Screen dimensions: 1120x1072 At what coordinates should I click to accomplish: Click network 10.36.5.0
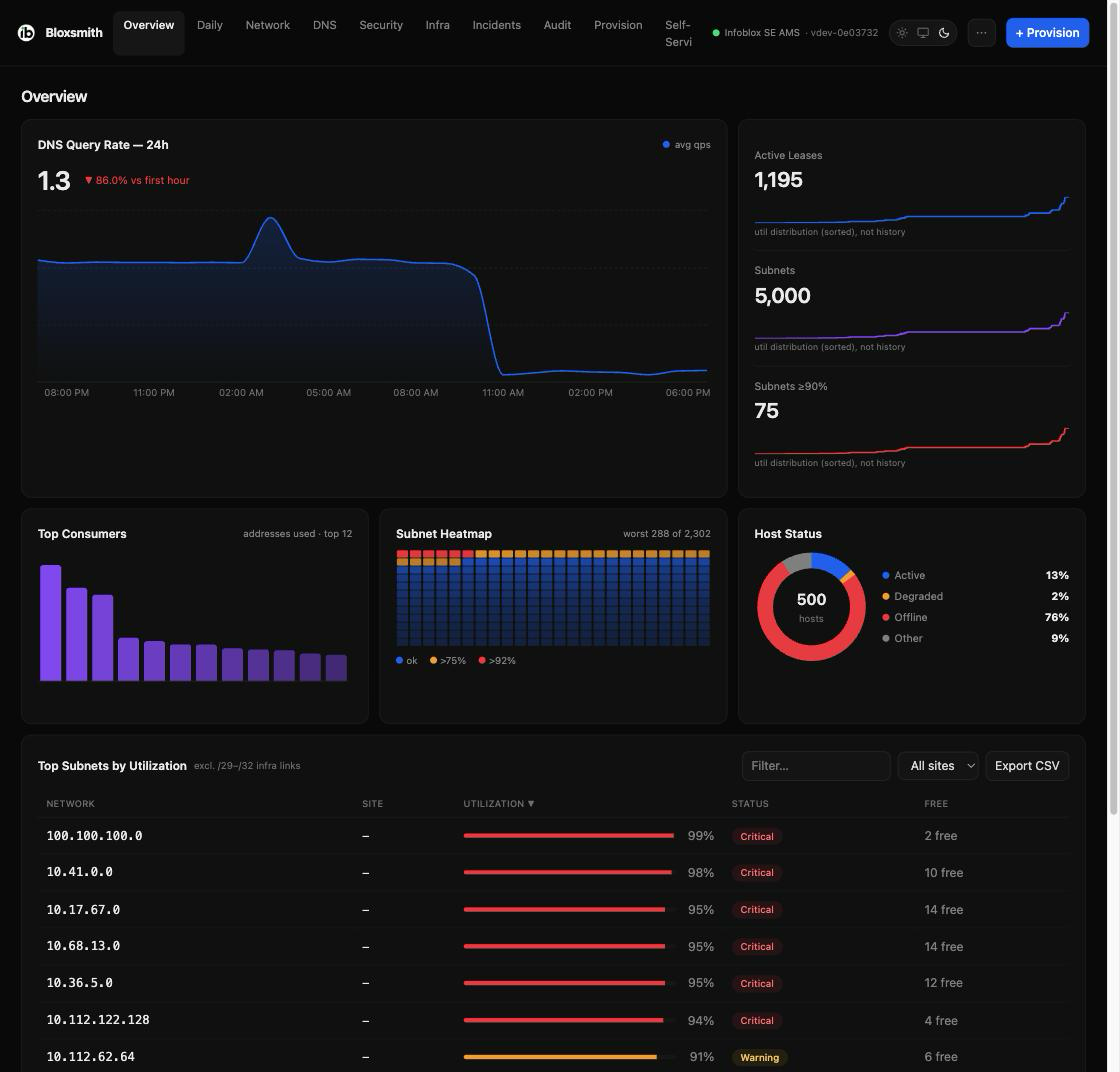pyautogui.click(x=79, y=983)
